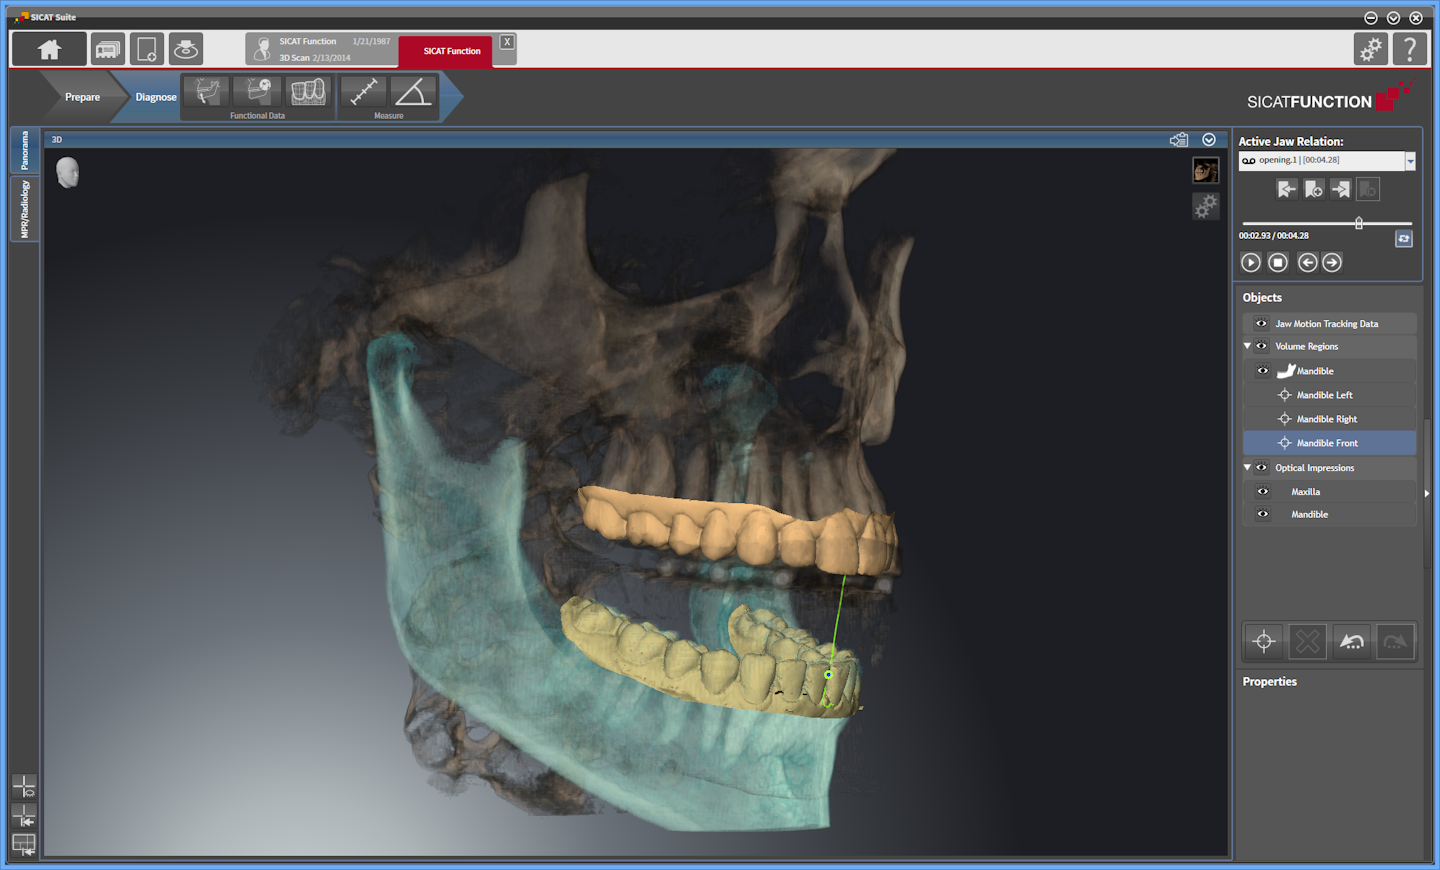Stop the jaw motion playback

(1278, 262)
